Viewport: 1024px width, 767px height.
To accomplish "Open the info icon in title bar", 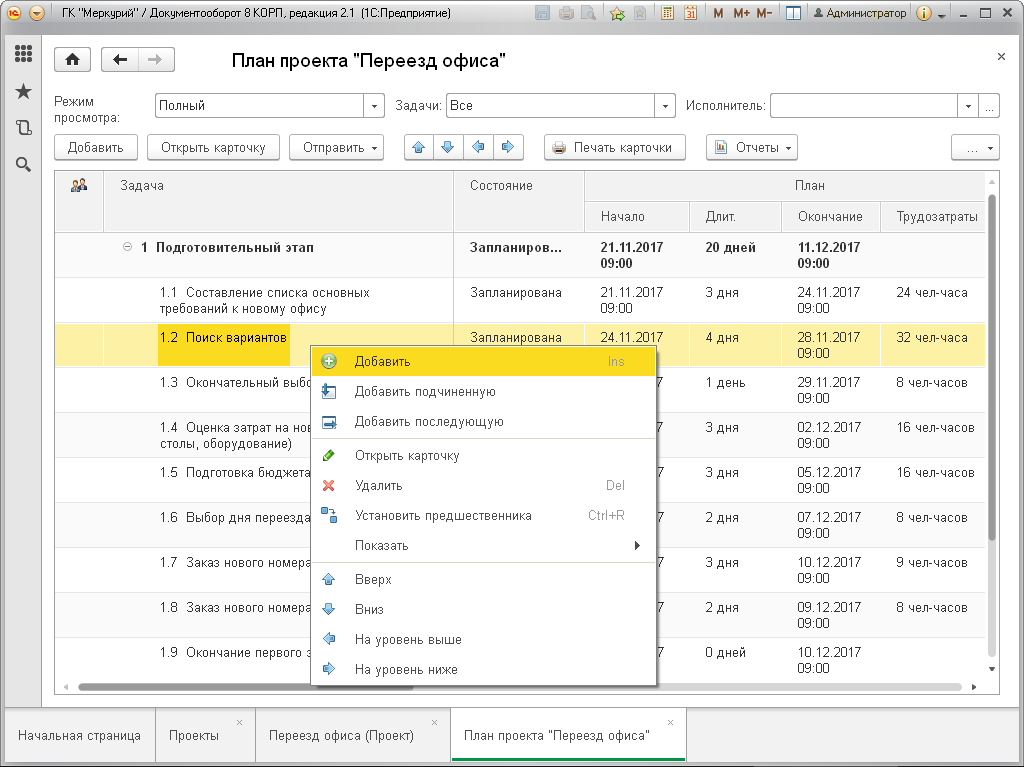I will (x=923, y=13).
